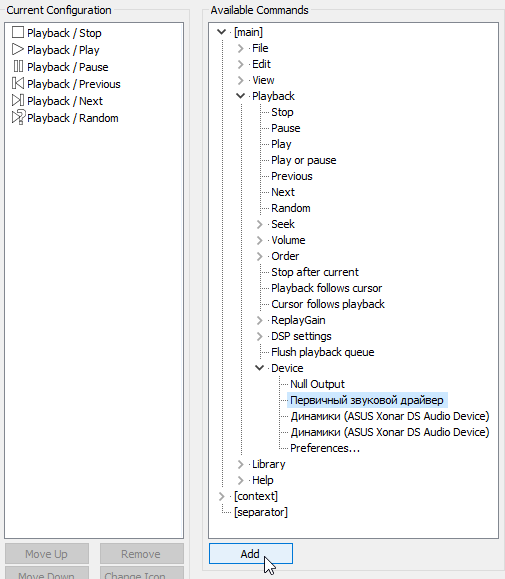The image size is (505, 579).
Task: Select the Stop icon in Current Configuration
Action: click(18, 32)
